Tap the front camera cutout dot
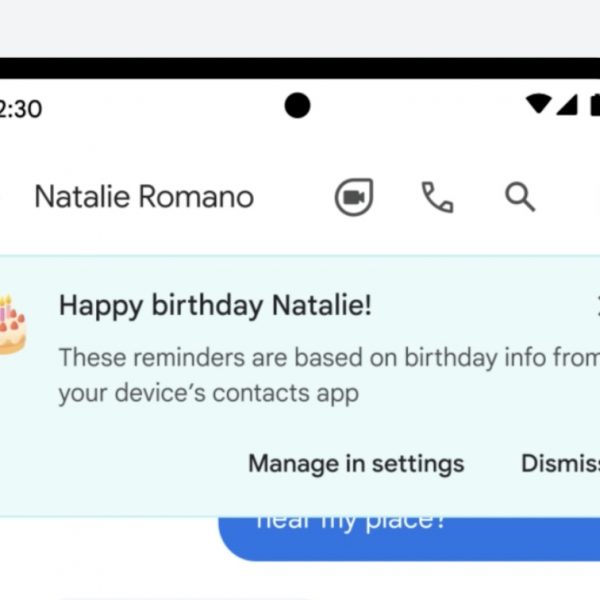The image size is (600, 600). [297, 105]
